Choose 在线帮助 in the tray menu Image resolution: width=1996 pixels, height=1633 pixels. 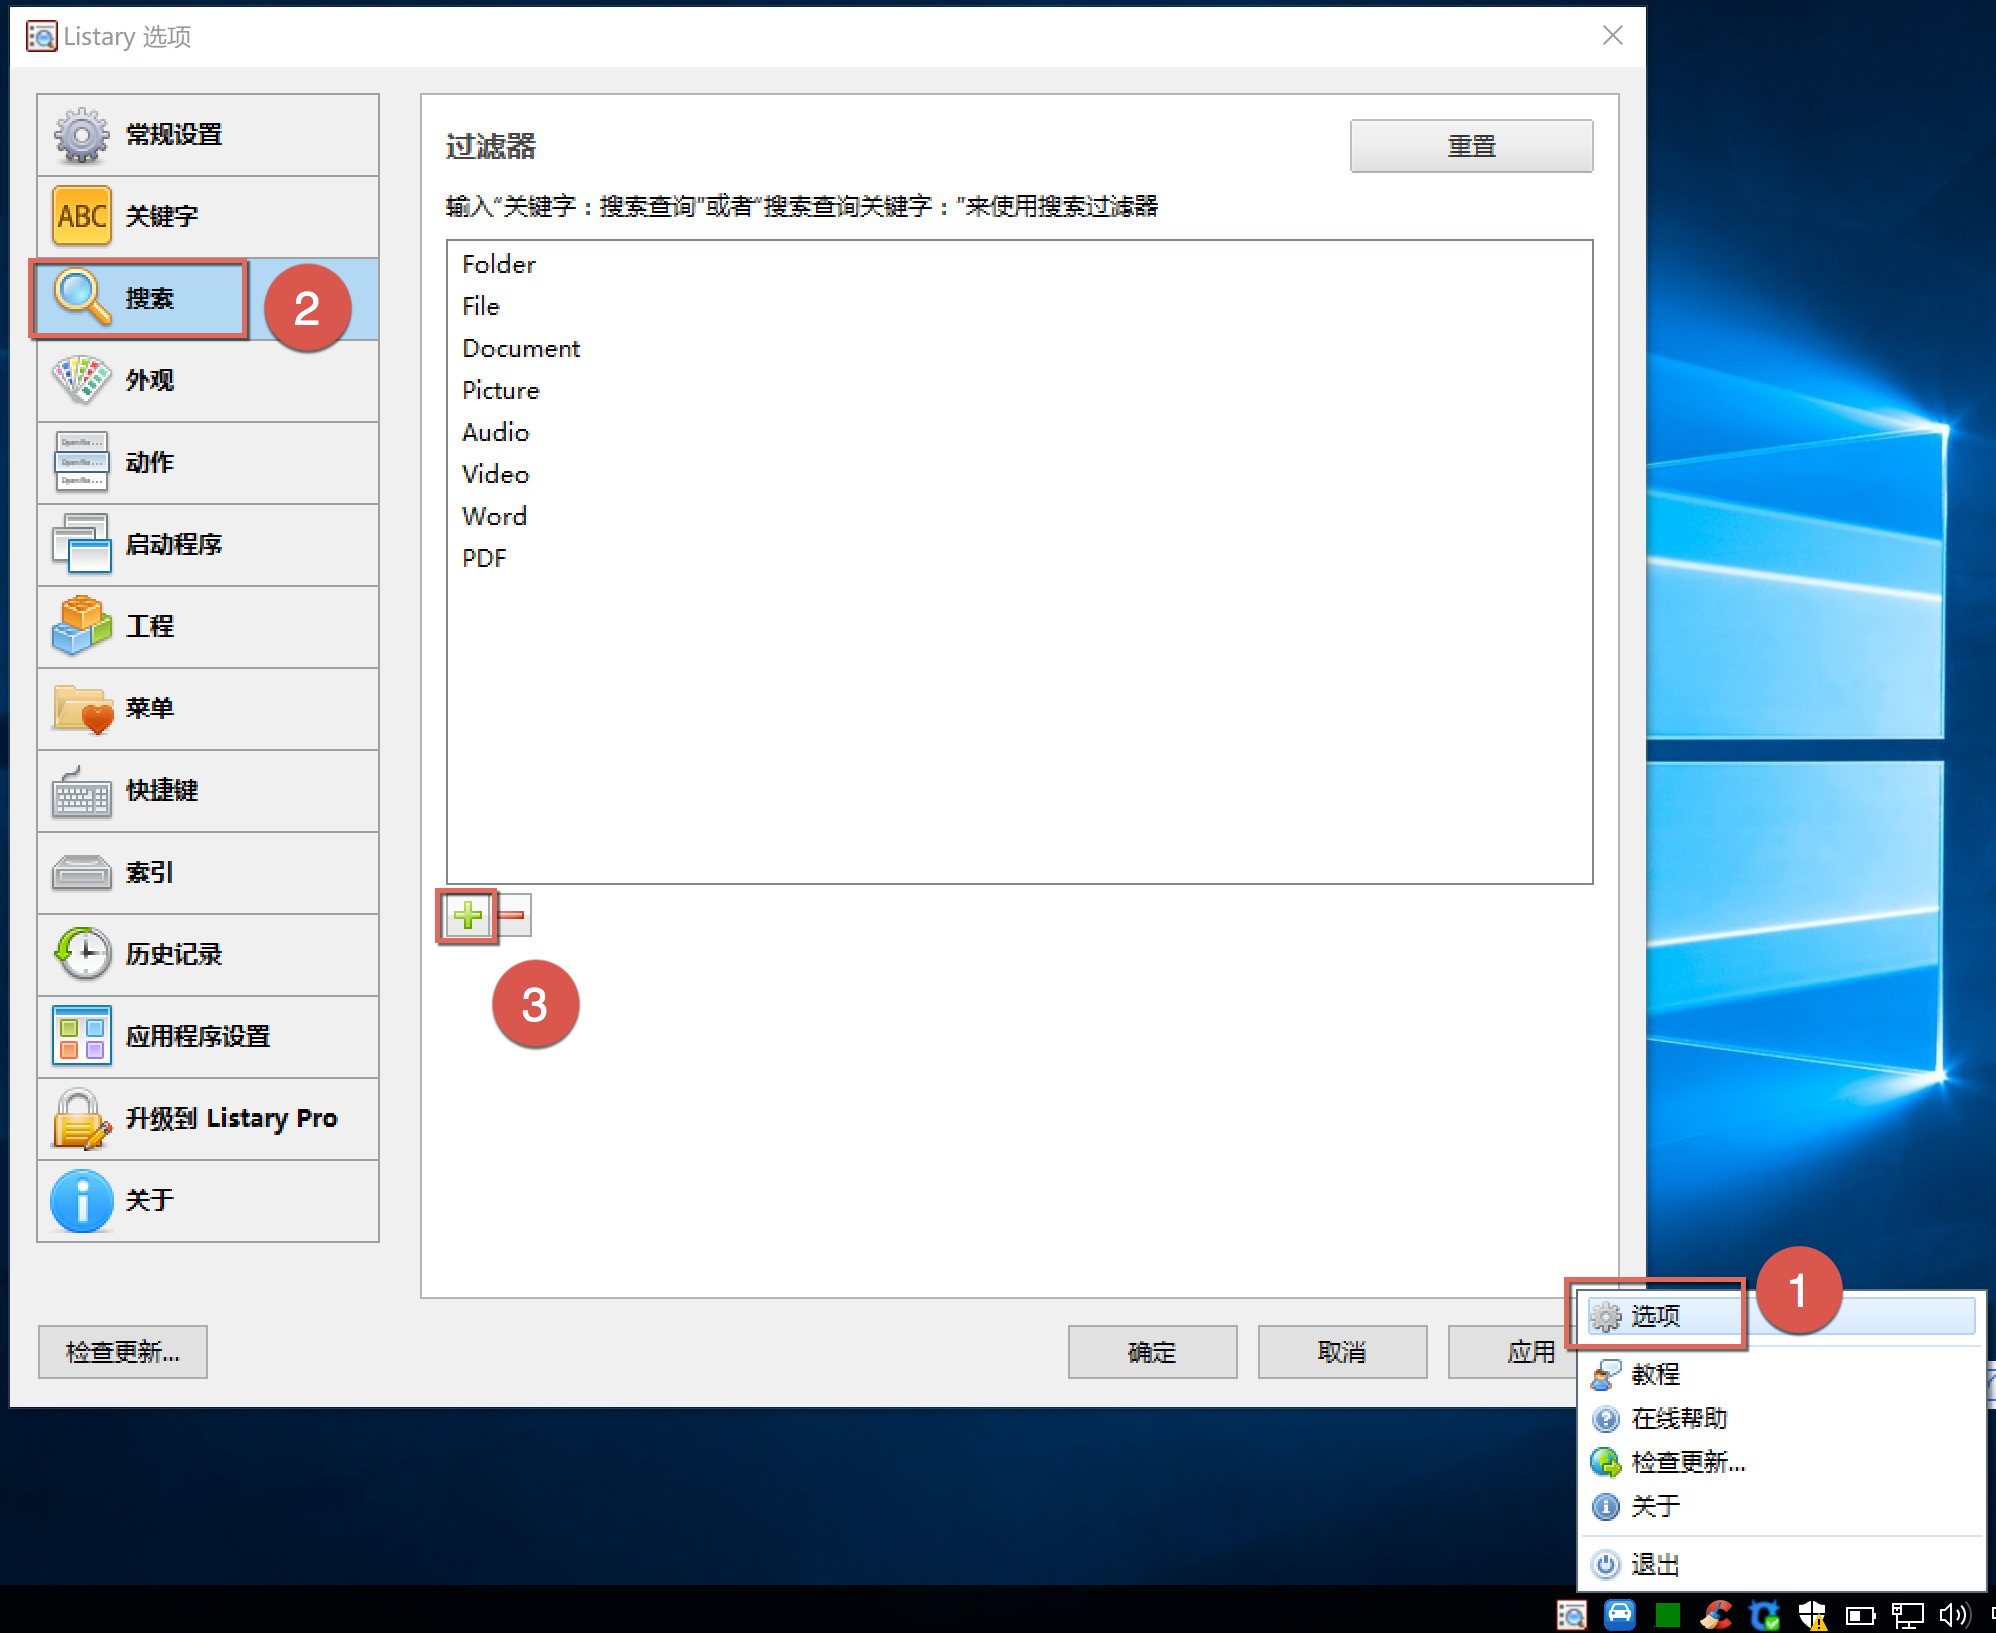point(1781,1418)
